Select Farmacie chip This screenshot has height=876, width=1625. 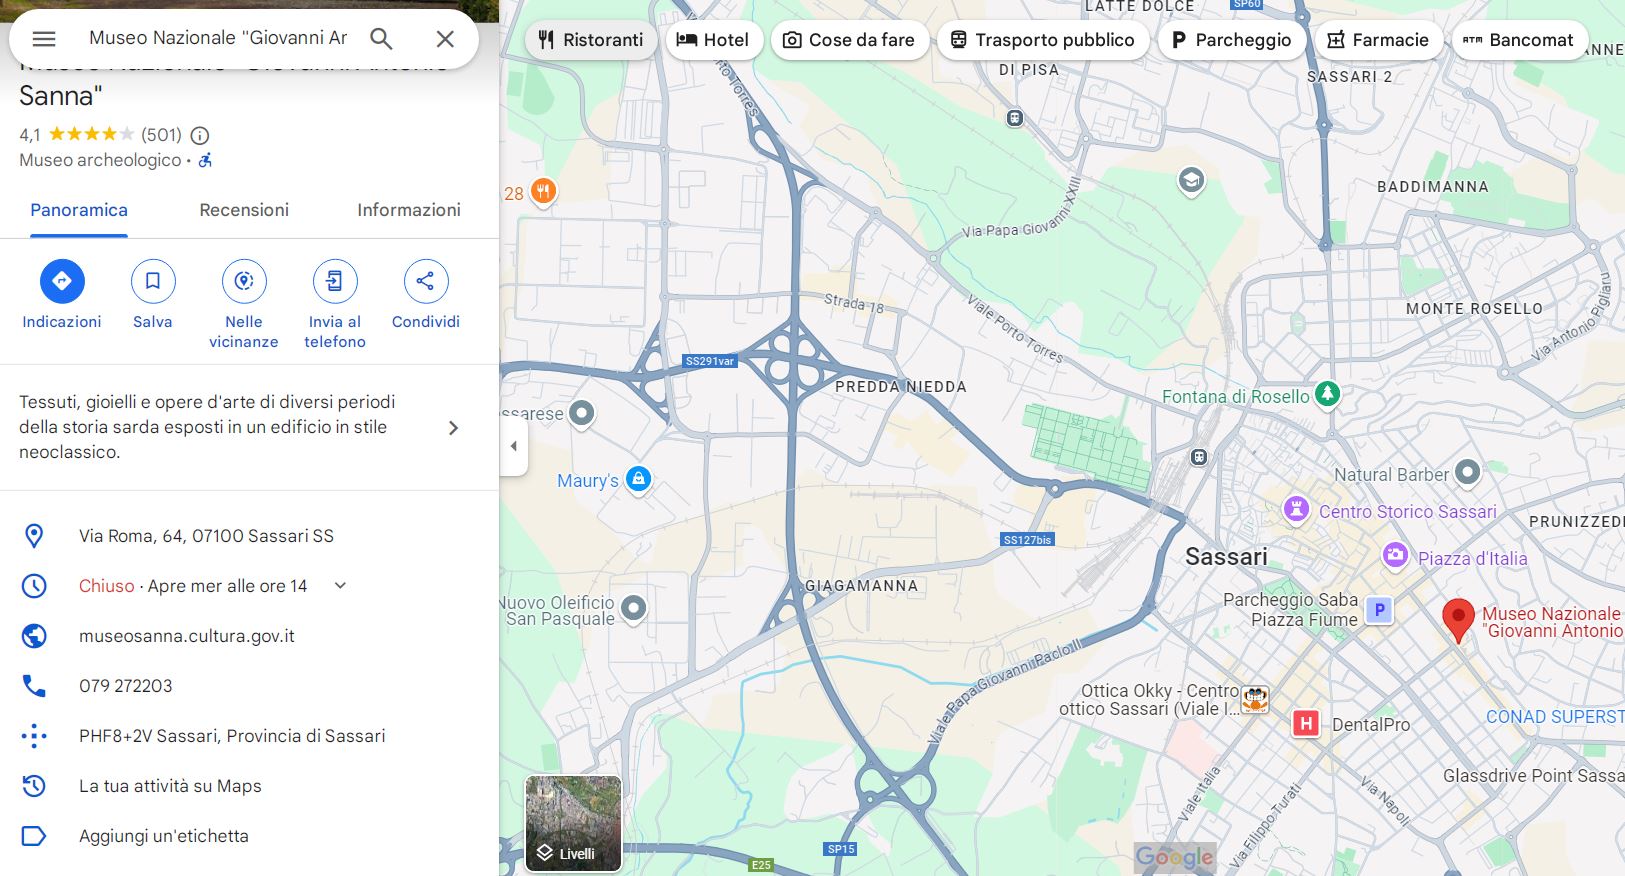point(1378,40)
